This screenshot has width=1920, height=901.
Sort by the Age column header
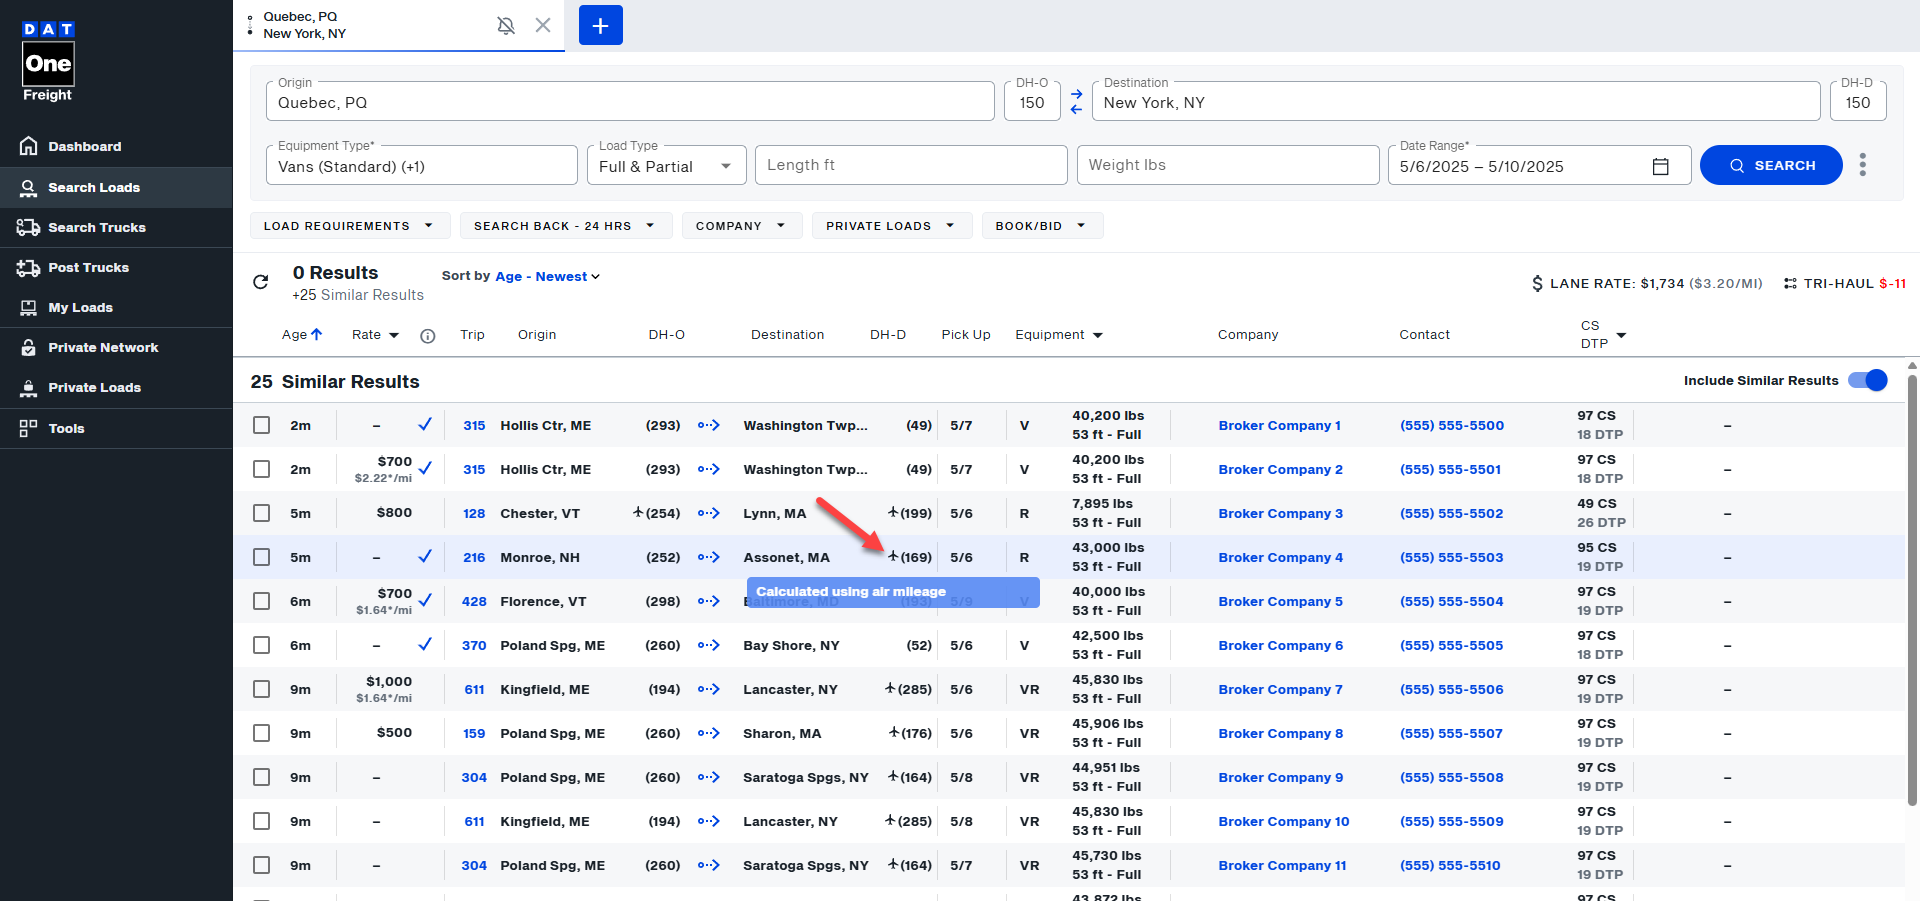(302, 335)
